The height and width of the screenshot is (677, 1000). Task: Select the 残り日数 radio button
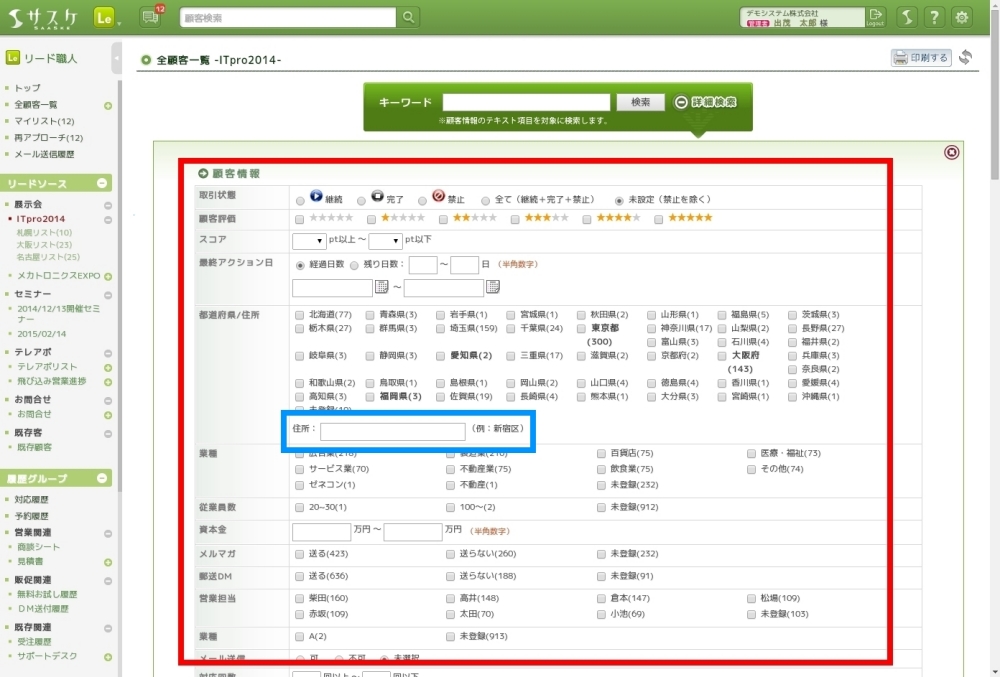pos(354,265)
